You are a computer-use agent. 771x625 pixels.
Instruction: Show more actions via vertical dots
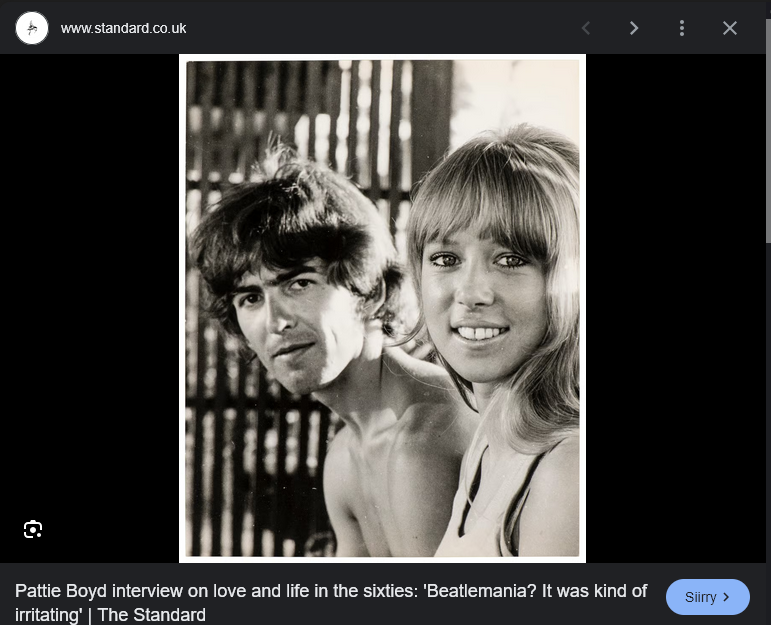point(682,28)
